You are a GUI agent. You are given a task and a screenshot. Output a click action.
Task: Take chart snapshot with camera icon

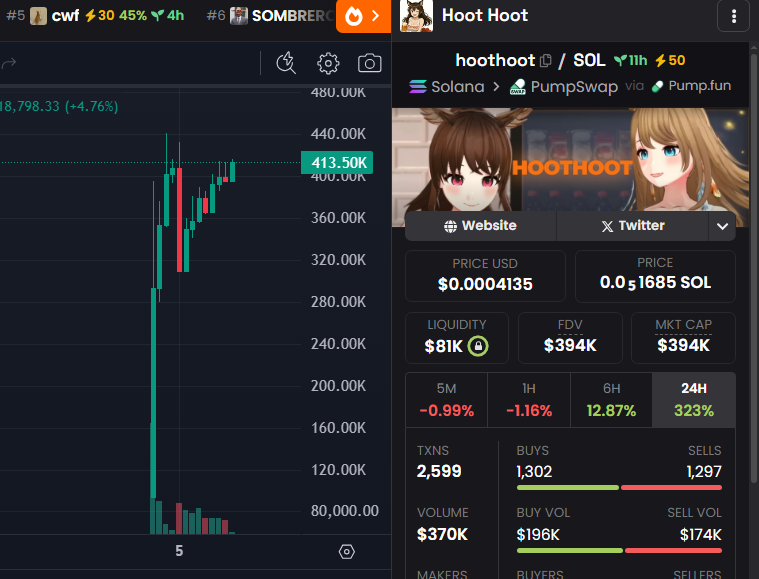pyautogui.click(x=369, y=64)
